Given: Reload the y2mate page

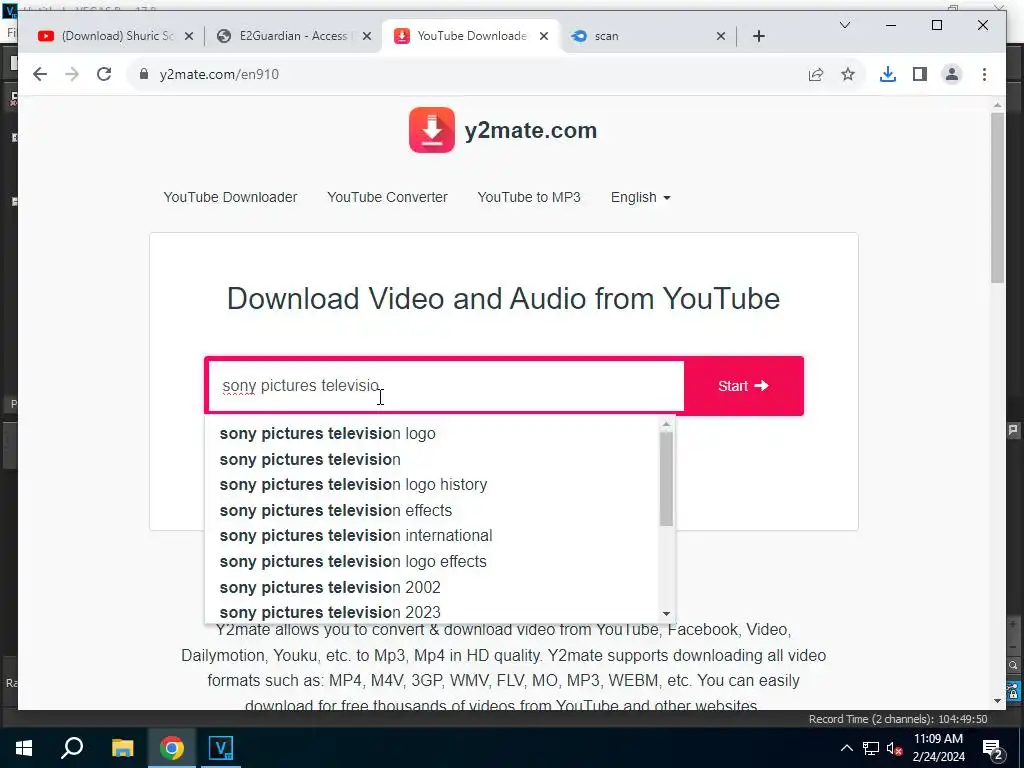Looking at the screenshot, I should tap(104, 74).
